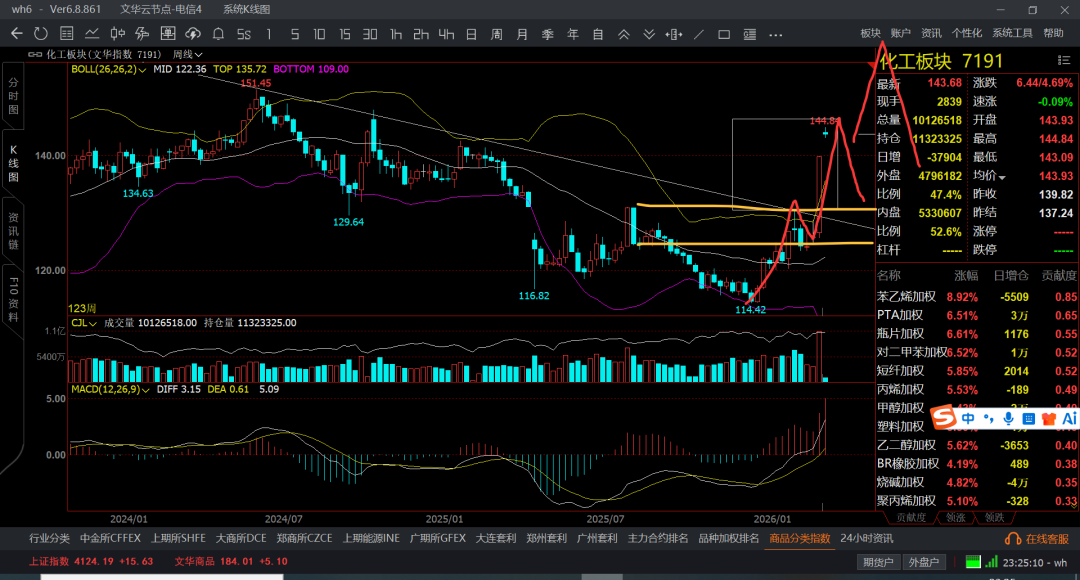Click the horizontal zoom expand icon
The height and width of the screenshot is (580, 1080).
coord(674,34)
